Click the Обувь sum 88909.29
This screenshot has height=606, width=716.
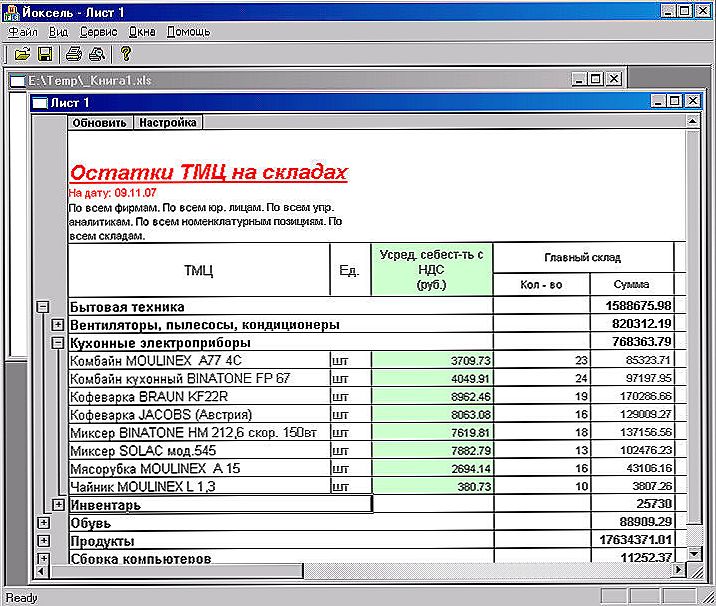tap(646, 522)
